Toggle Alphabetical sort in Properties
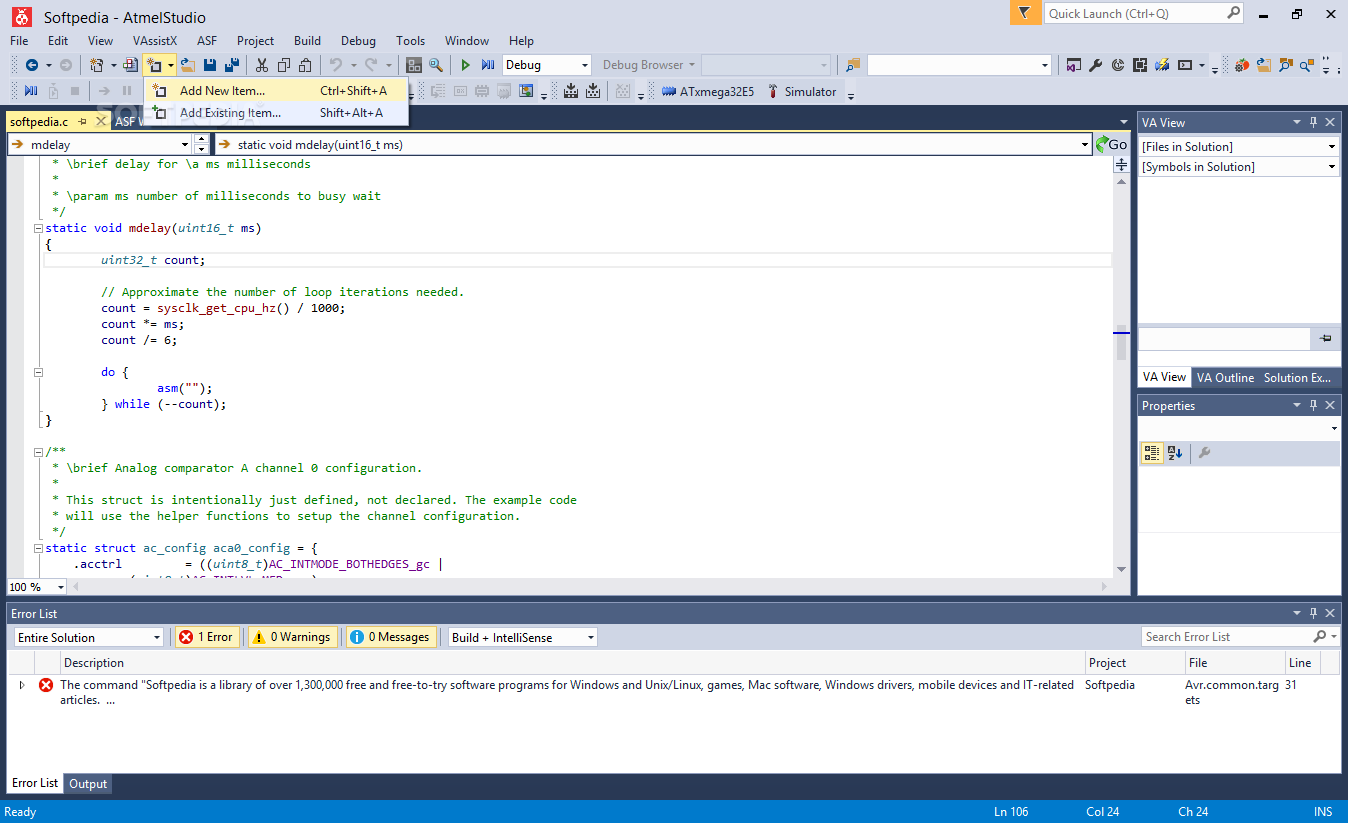 click(x=1175, y=453)
